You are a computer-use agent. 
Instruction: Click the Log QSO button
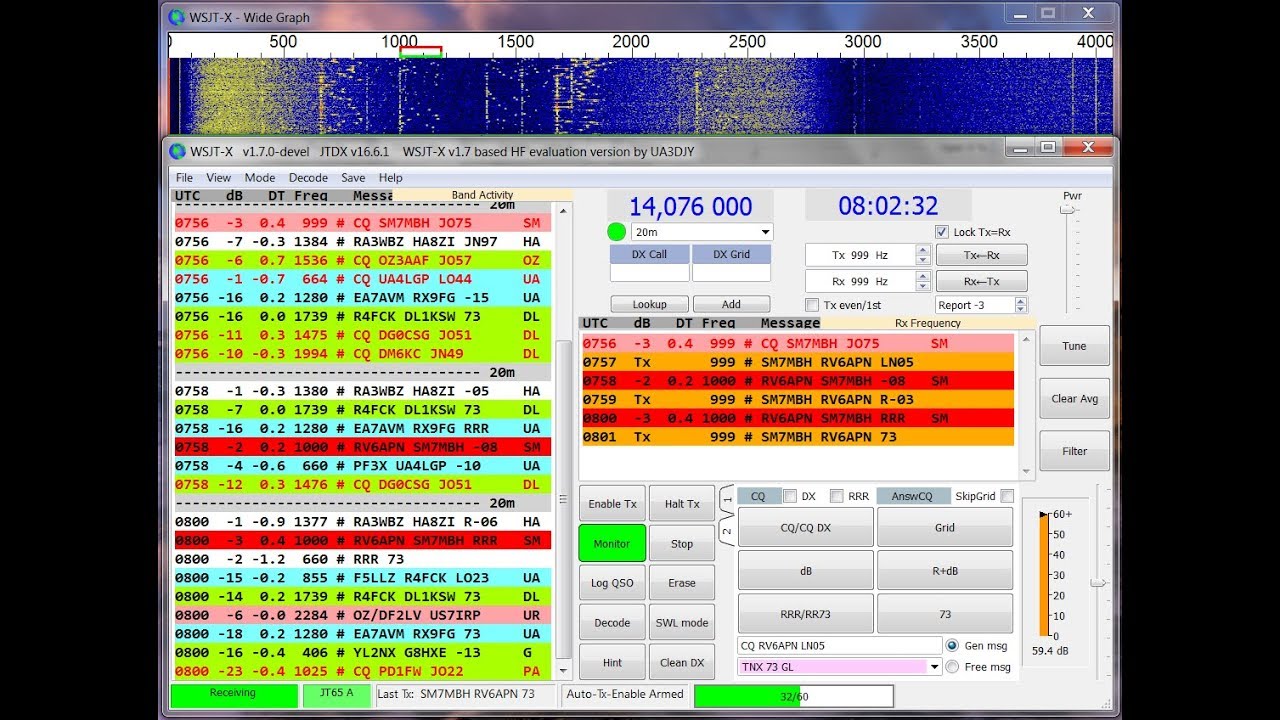pos(612,583)
